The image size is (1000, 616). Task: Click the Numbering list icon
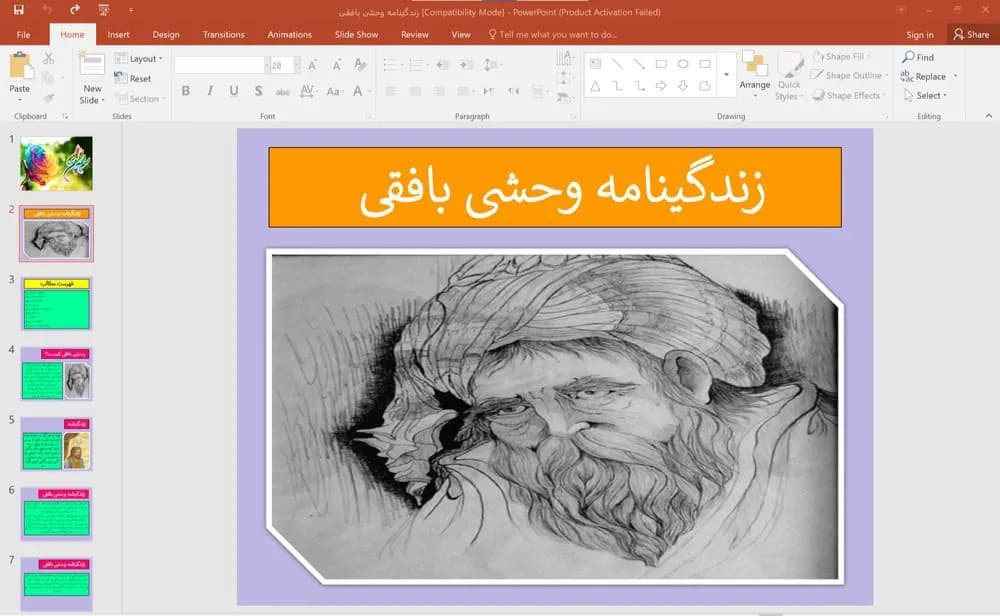point(418,65)
